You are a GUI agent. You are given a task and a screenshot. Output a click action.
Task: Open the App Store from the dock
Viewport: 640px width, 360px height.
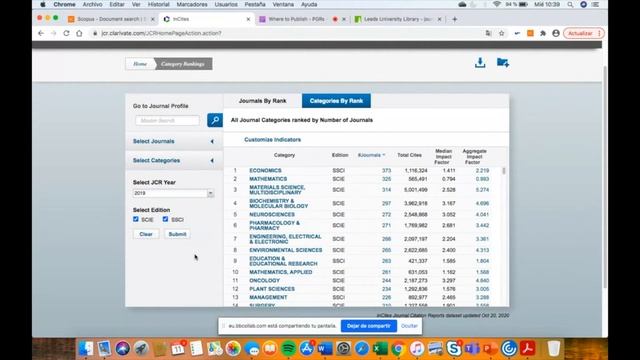click(x=307, y=348)
